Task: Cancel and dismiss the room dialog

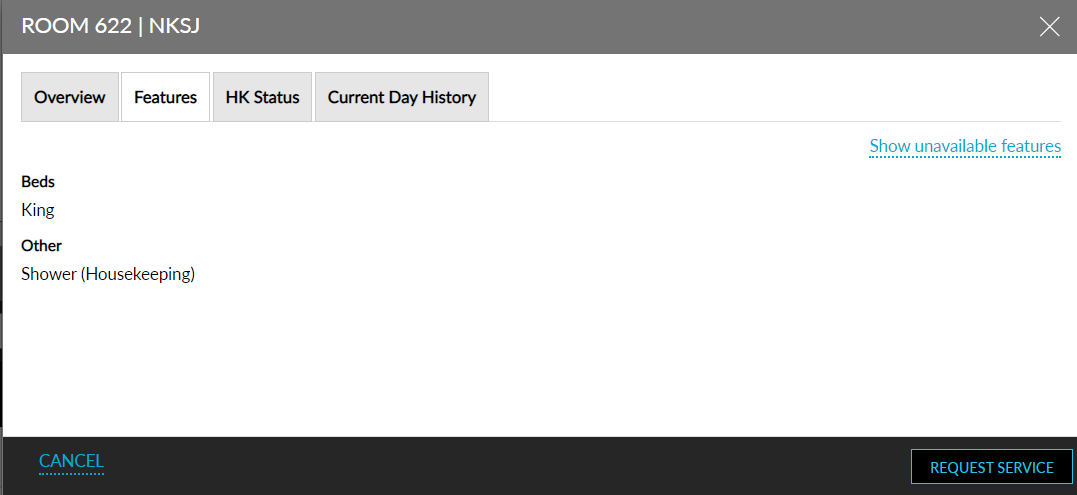Action: [x=71, y=461]
